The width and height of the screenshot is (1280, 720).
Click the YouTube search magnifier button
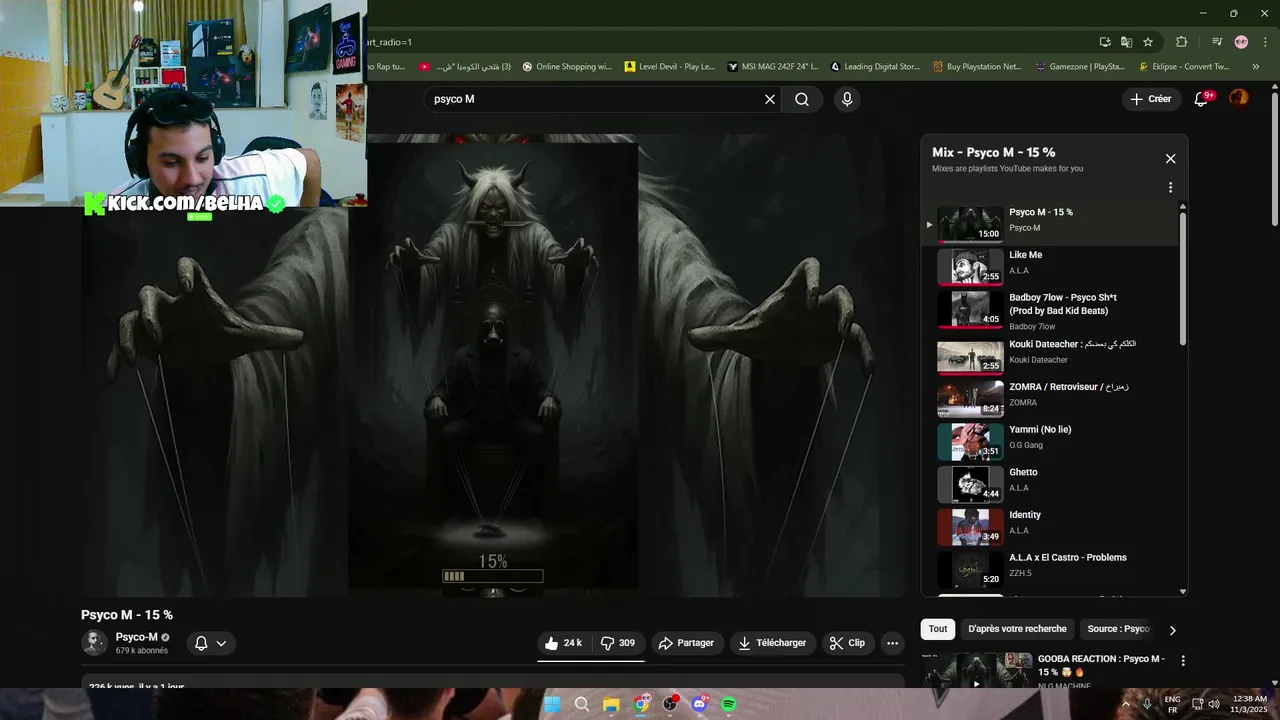tap(802, 99)
